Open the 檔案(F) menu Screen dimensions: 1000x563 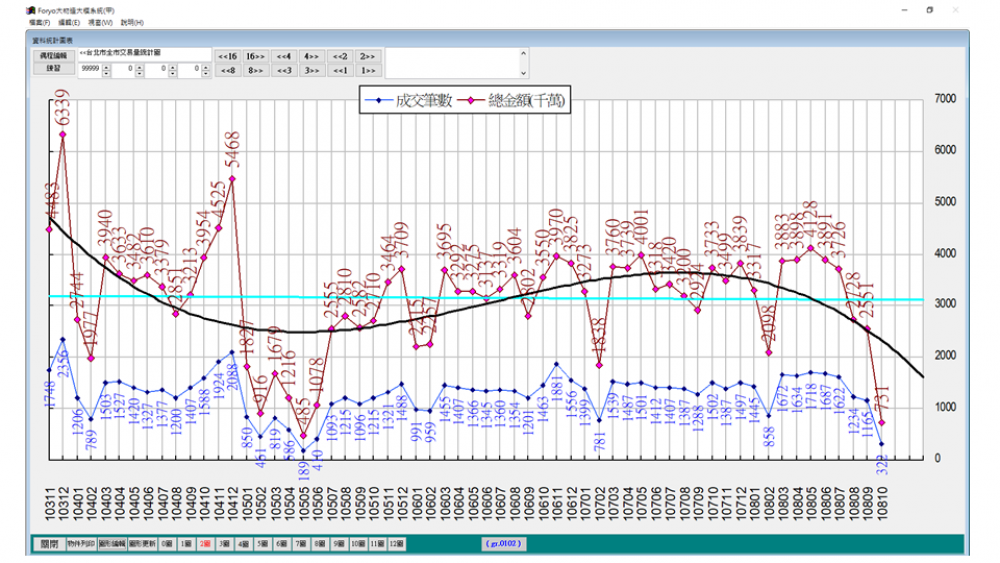[40, 22]
